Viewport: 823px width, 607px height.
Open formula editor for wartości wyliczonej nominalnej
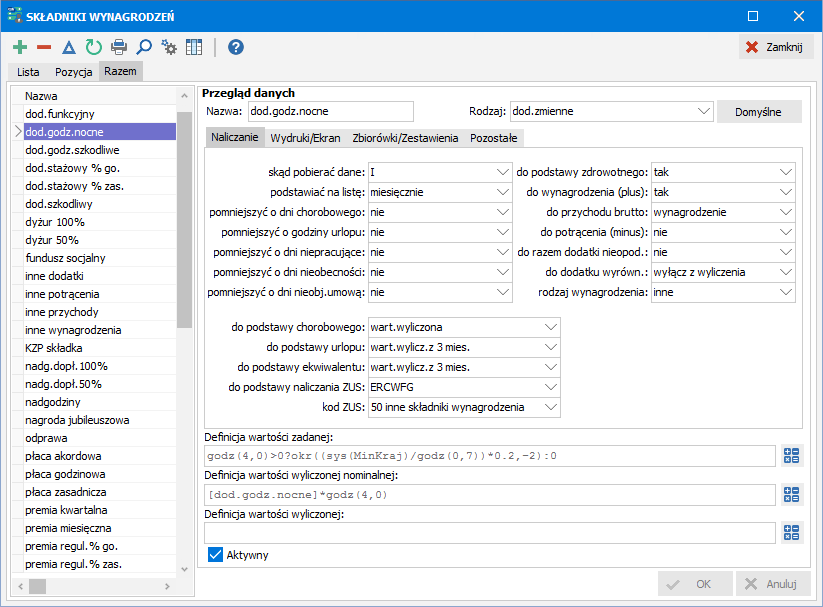tap(792, 494)
